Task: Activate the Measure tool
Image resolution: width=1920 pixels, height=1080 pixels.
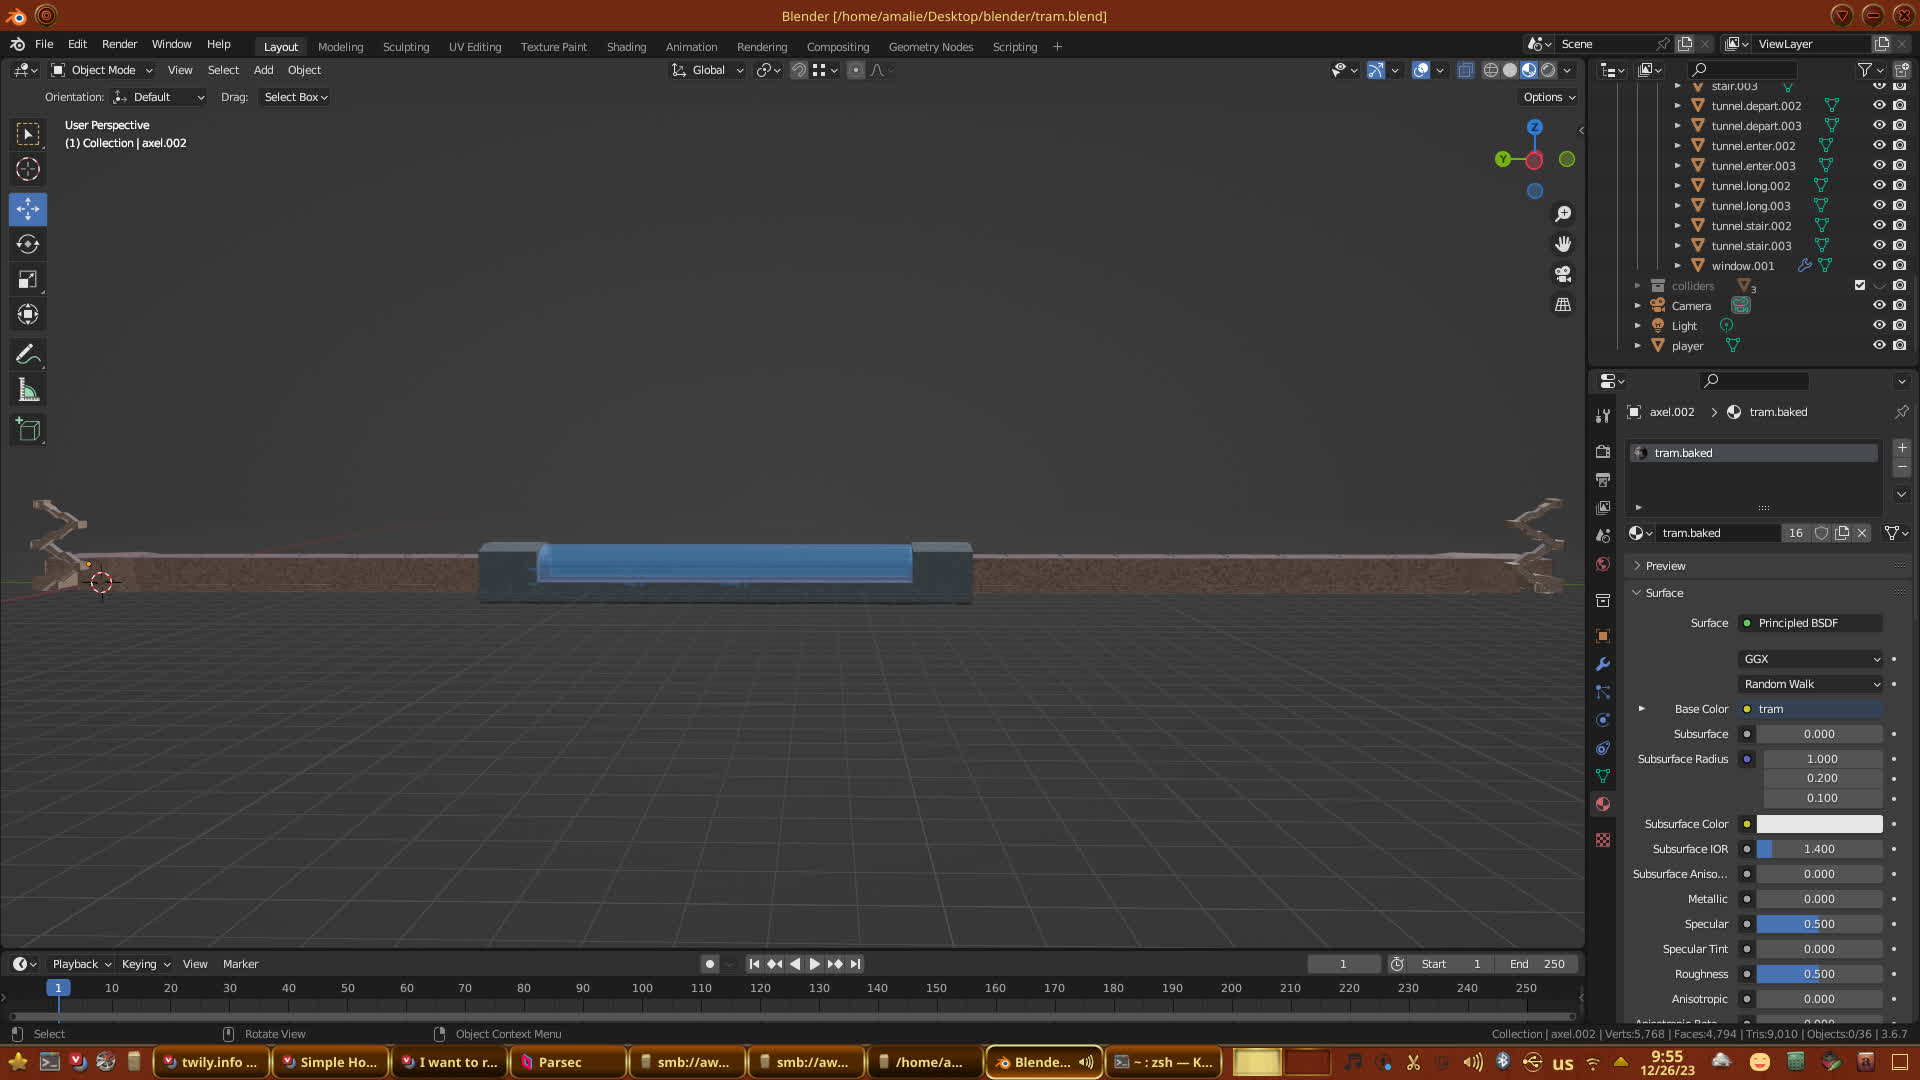Action: click(28, 391)
